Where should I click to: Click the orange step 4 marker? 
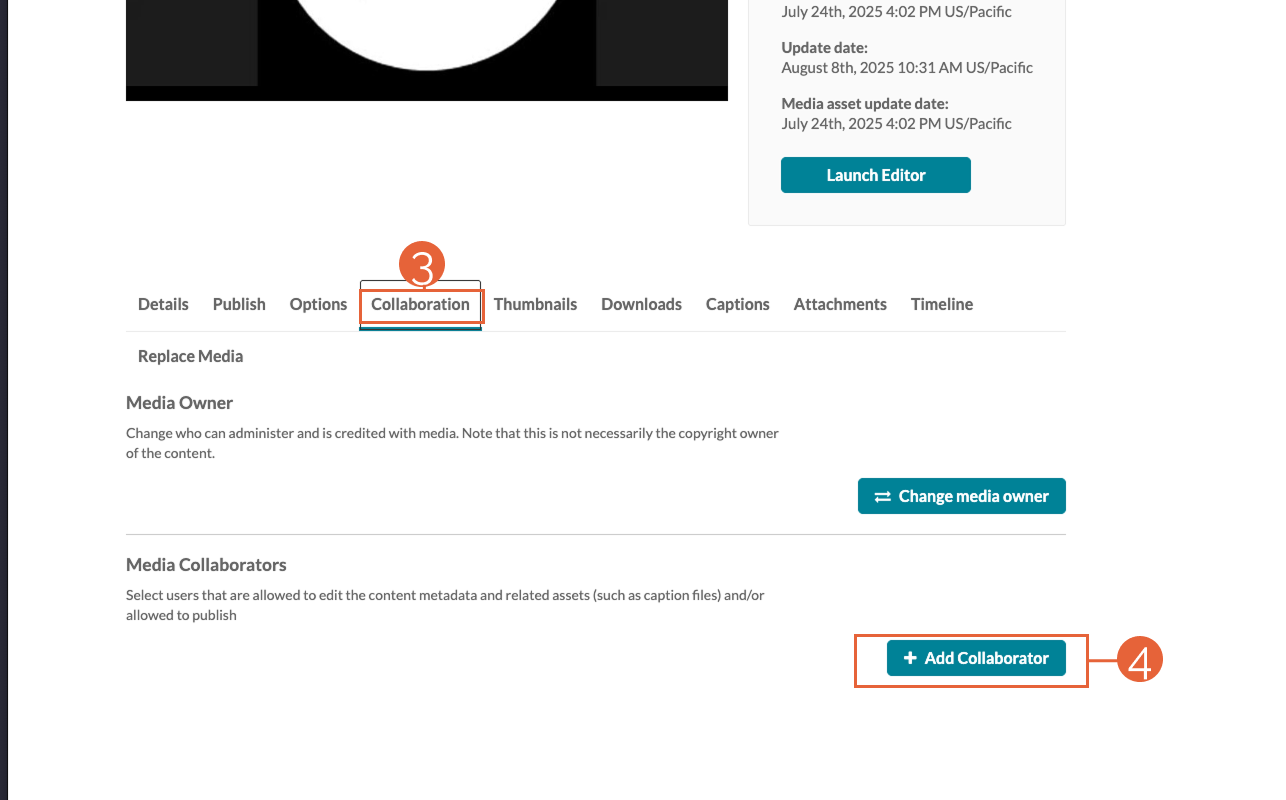click(x=1139, y=660)
